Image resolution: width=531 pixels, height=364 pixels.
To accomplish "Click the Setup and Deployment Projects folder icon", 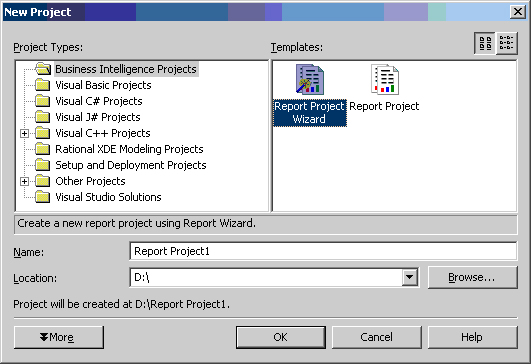I will tap(43, 165).
